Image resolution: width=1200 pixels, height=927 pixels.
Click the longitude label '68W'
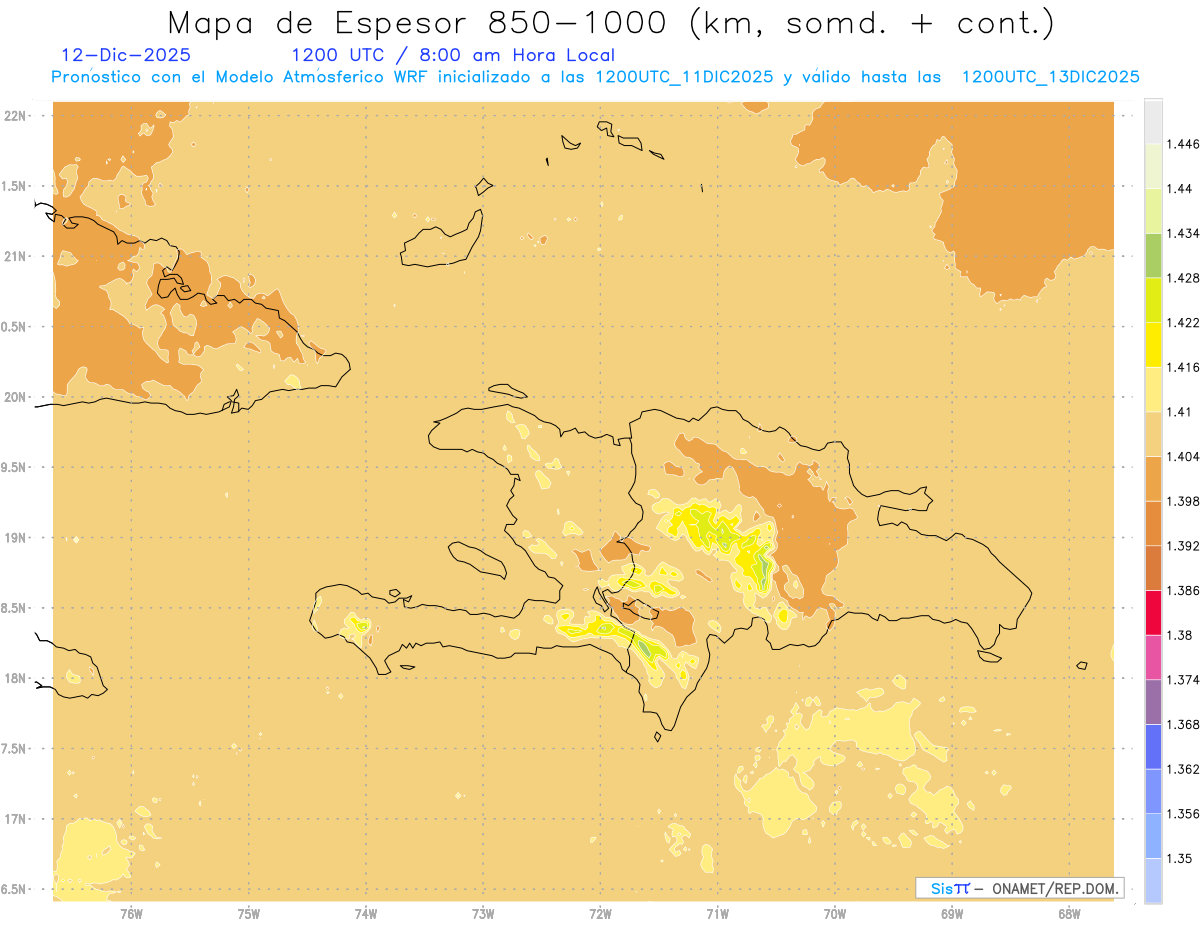[x=1069, y=915]
